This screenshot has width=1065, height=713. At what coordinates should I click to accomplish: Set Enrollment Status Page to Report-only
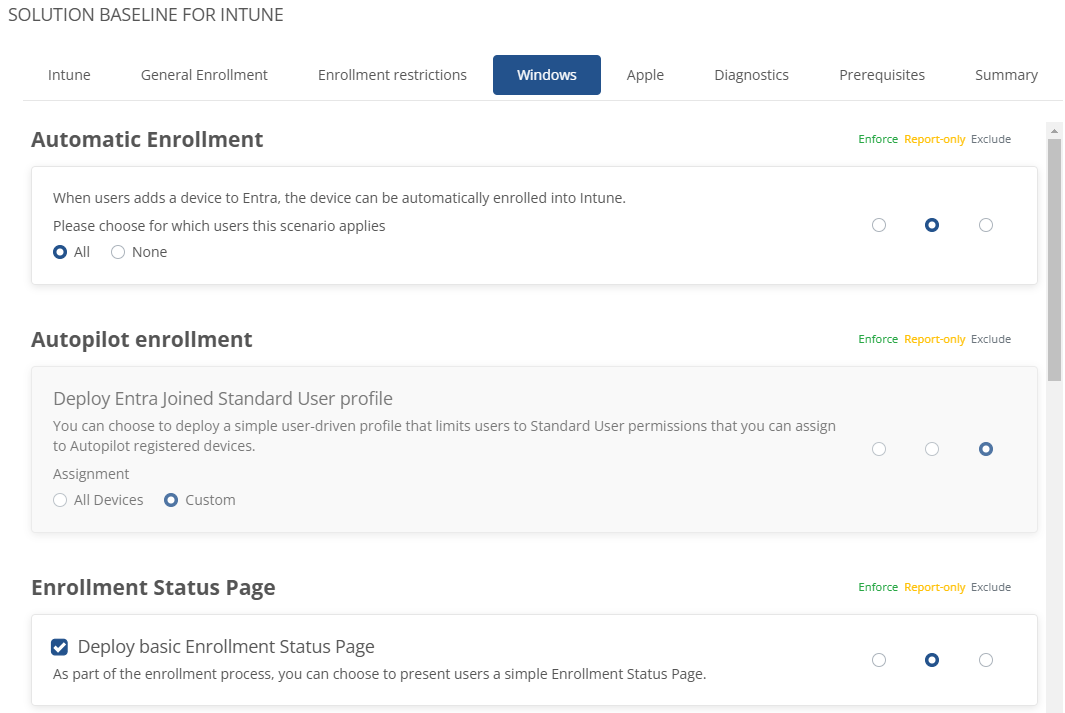point(932,660)
